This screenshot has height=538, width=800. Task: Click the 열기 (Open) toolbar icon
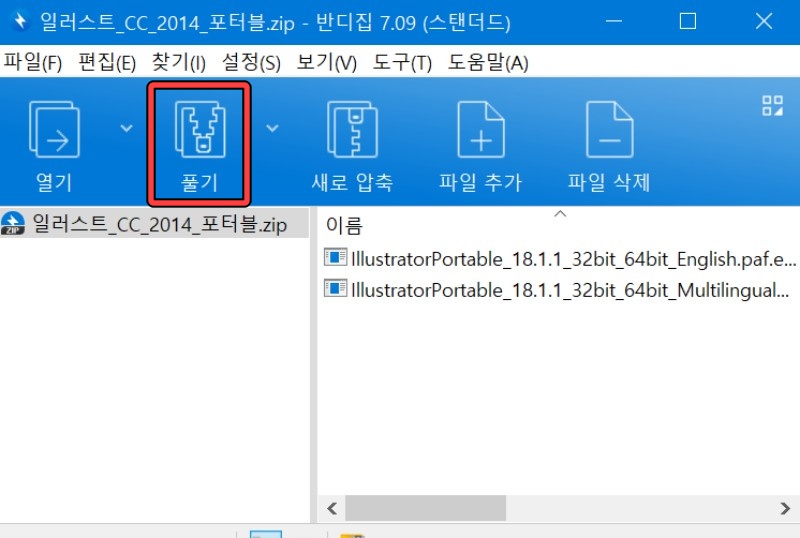click(x=54, y=130)
